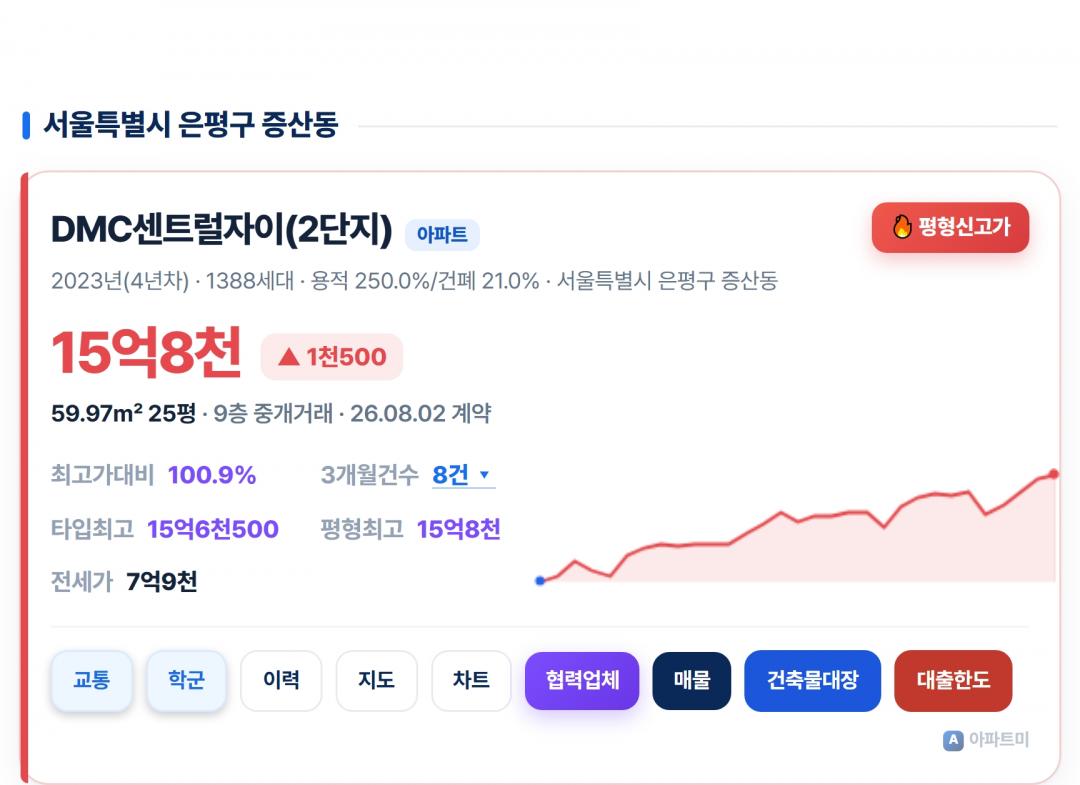Screen dimensions: 1080x785
Task: Open the 지도 map view
Action: click(376, 680)
